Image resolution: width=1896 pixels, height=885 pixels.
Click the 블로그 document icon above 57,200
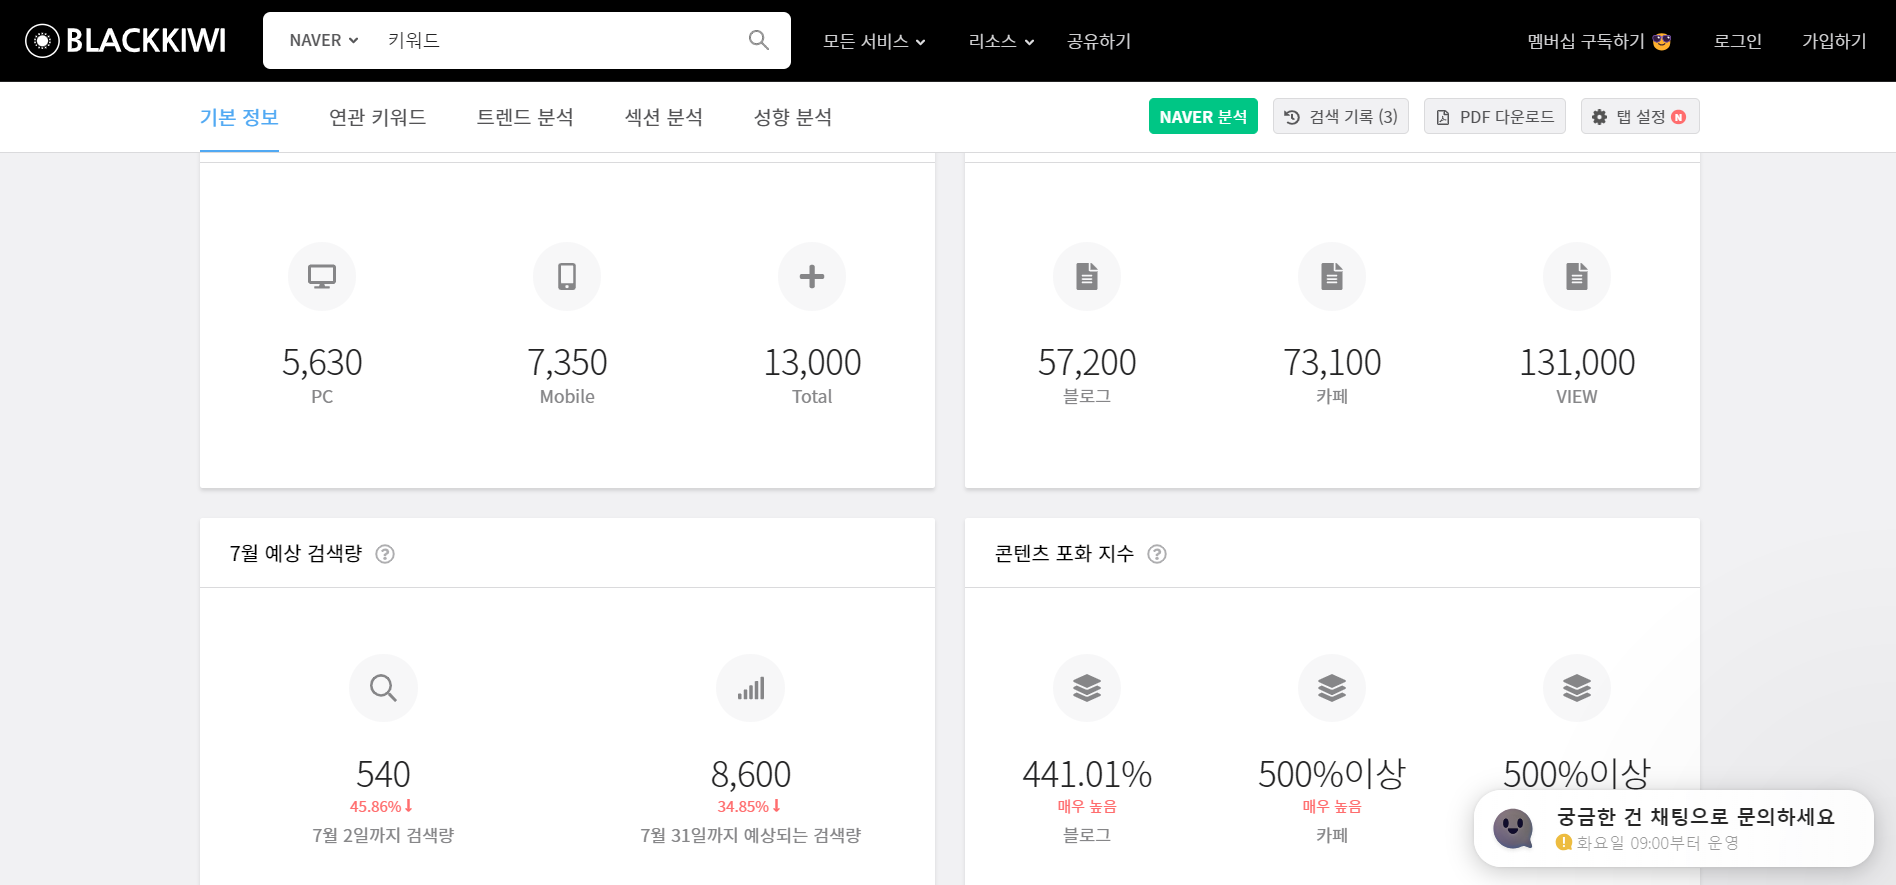1087,276
